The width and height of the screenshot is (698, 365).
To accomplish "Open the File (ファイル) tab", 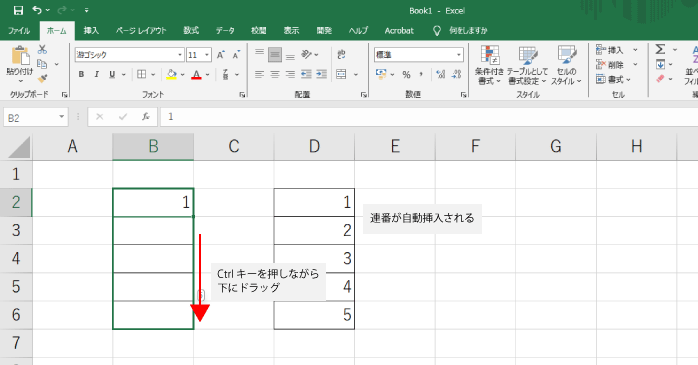I will pos(19,31).
